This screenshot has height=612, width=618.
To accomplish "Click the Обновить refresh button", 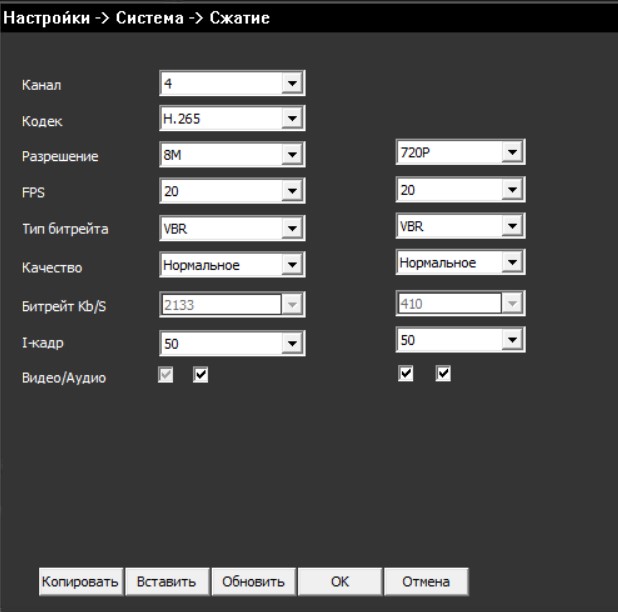I will pos(254,581).
